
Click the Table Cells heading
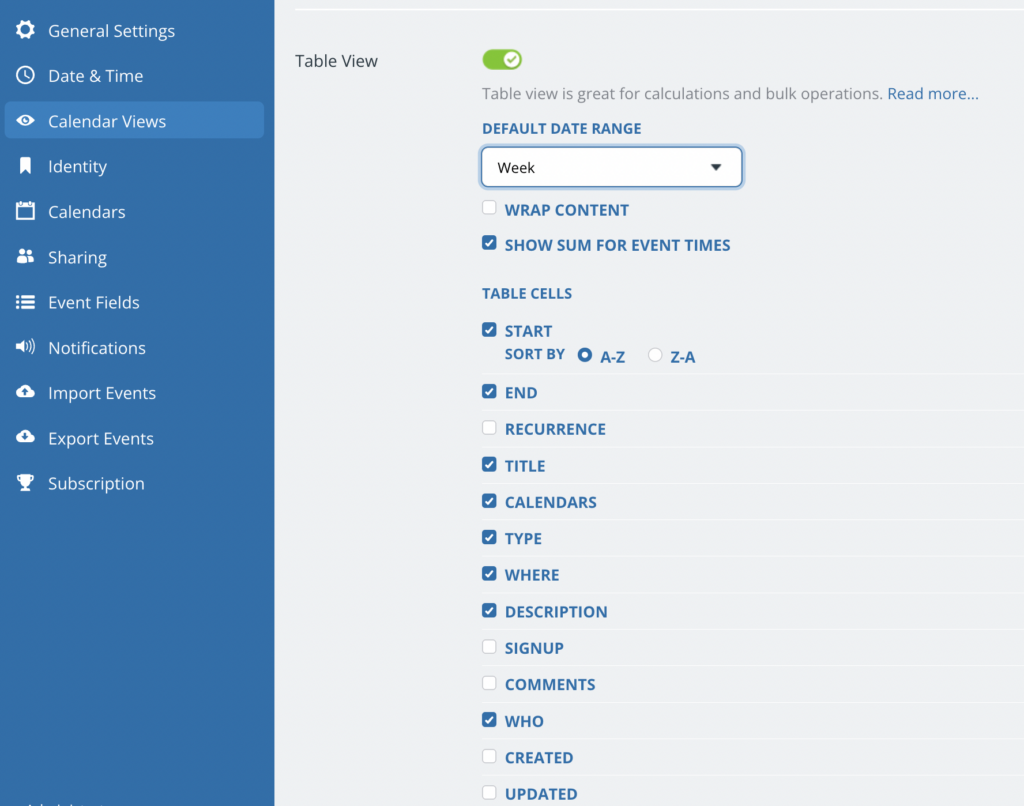point(527,293)
